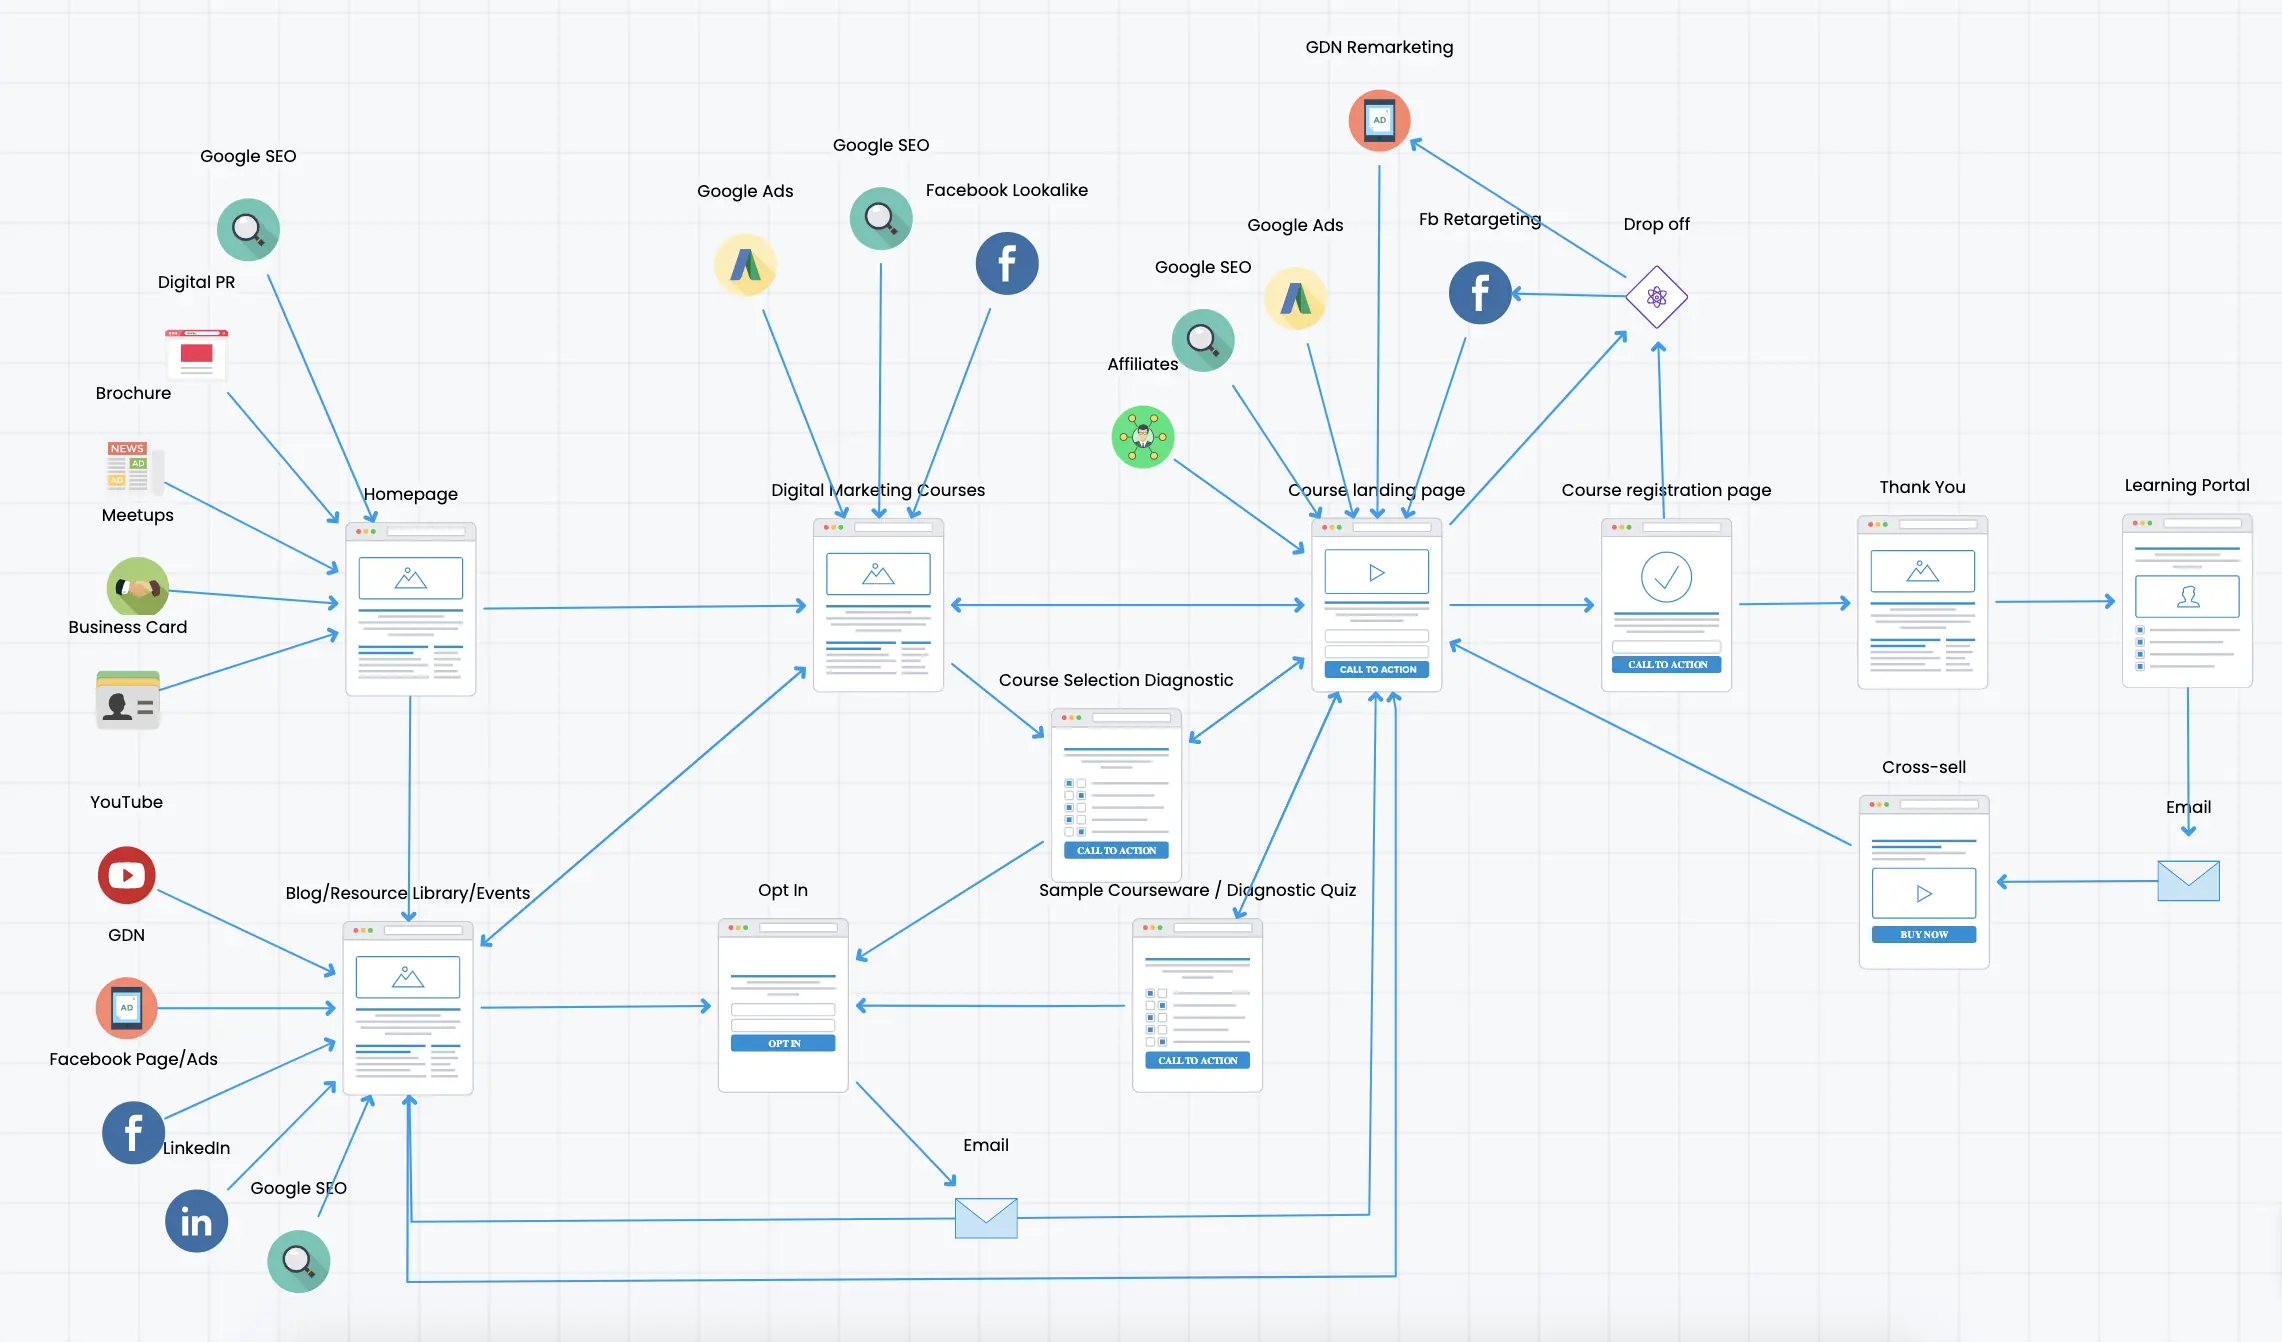
Task: Select the Business Card contact icon
Action: [128, 700]
